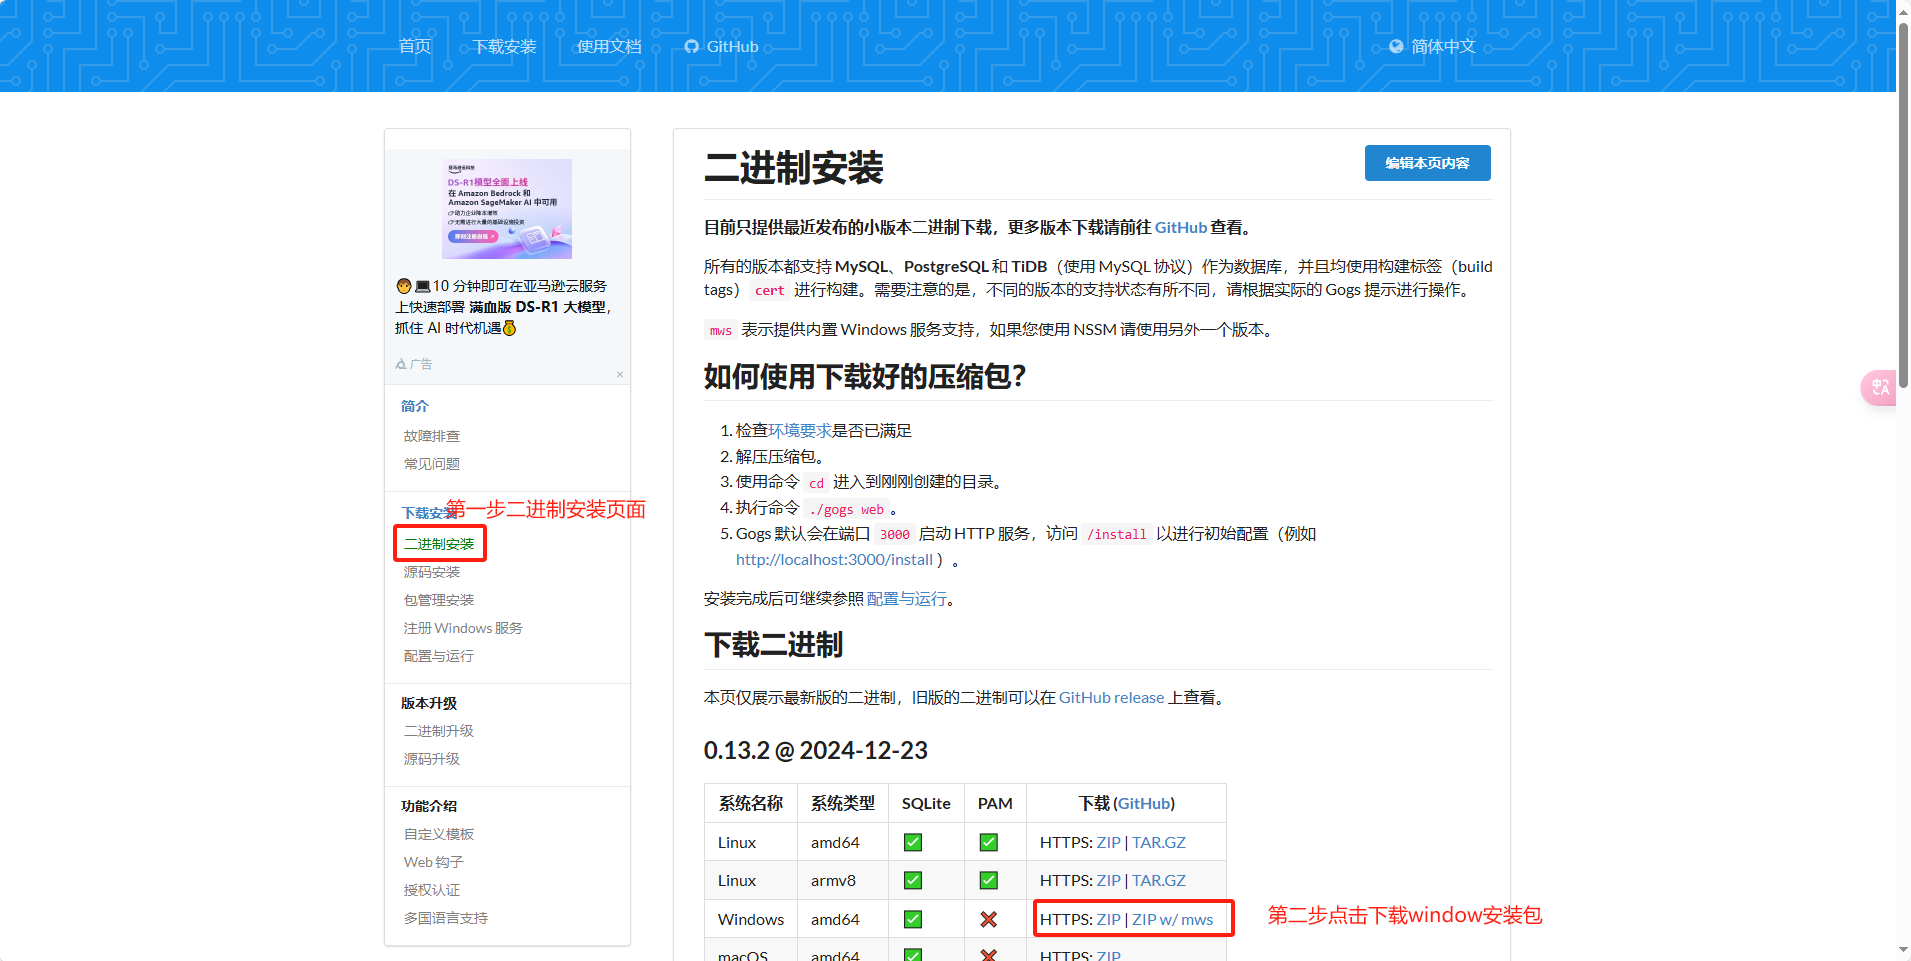Click the green check in Linux armv8 PAM cell
The width and height of the screenshot is (1911, 961).
tap(988, 880)
